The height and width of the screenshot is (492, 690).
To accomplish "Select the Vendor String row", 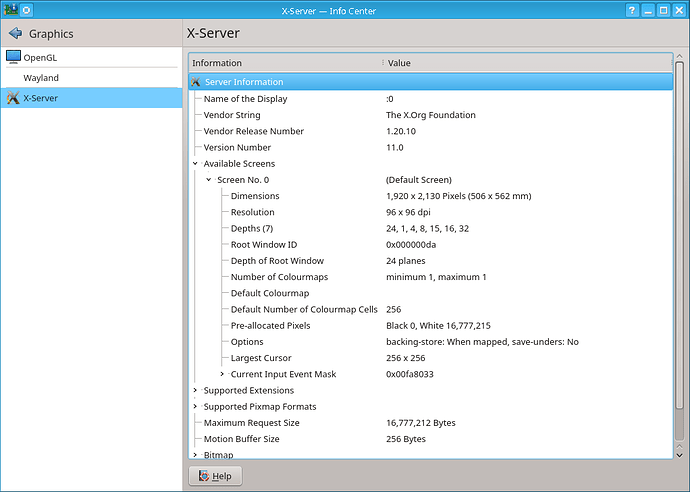I will click(x=431, y=115).
